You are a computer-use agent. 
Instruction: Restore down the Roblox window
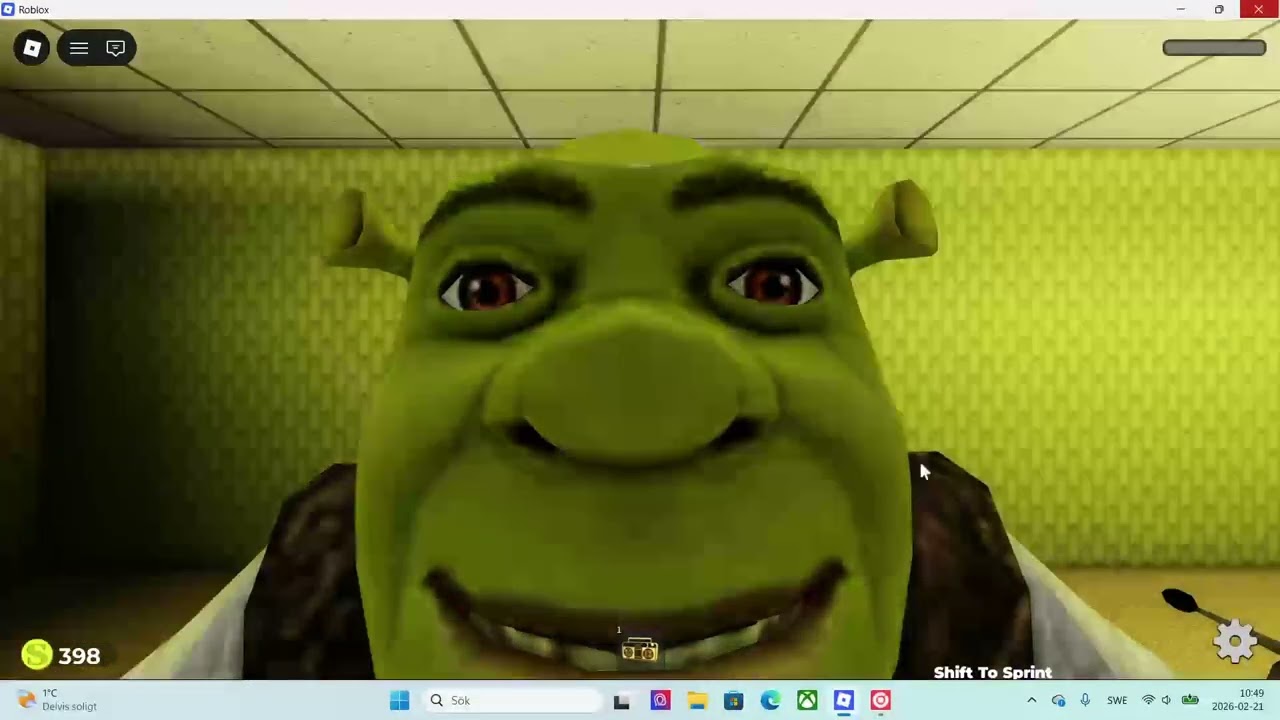coord(1219,9)
